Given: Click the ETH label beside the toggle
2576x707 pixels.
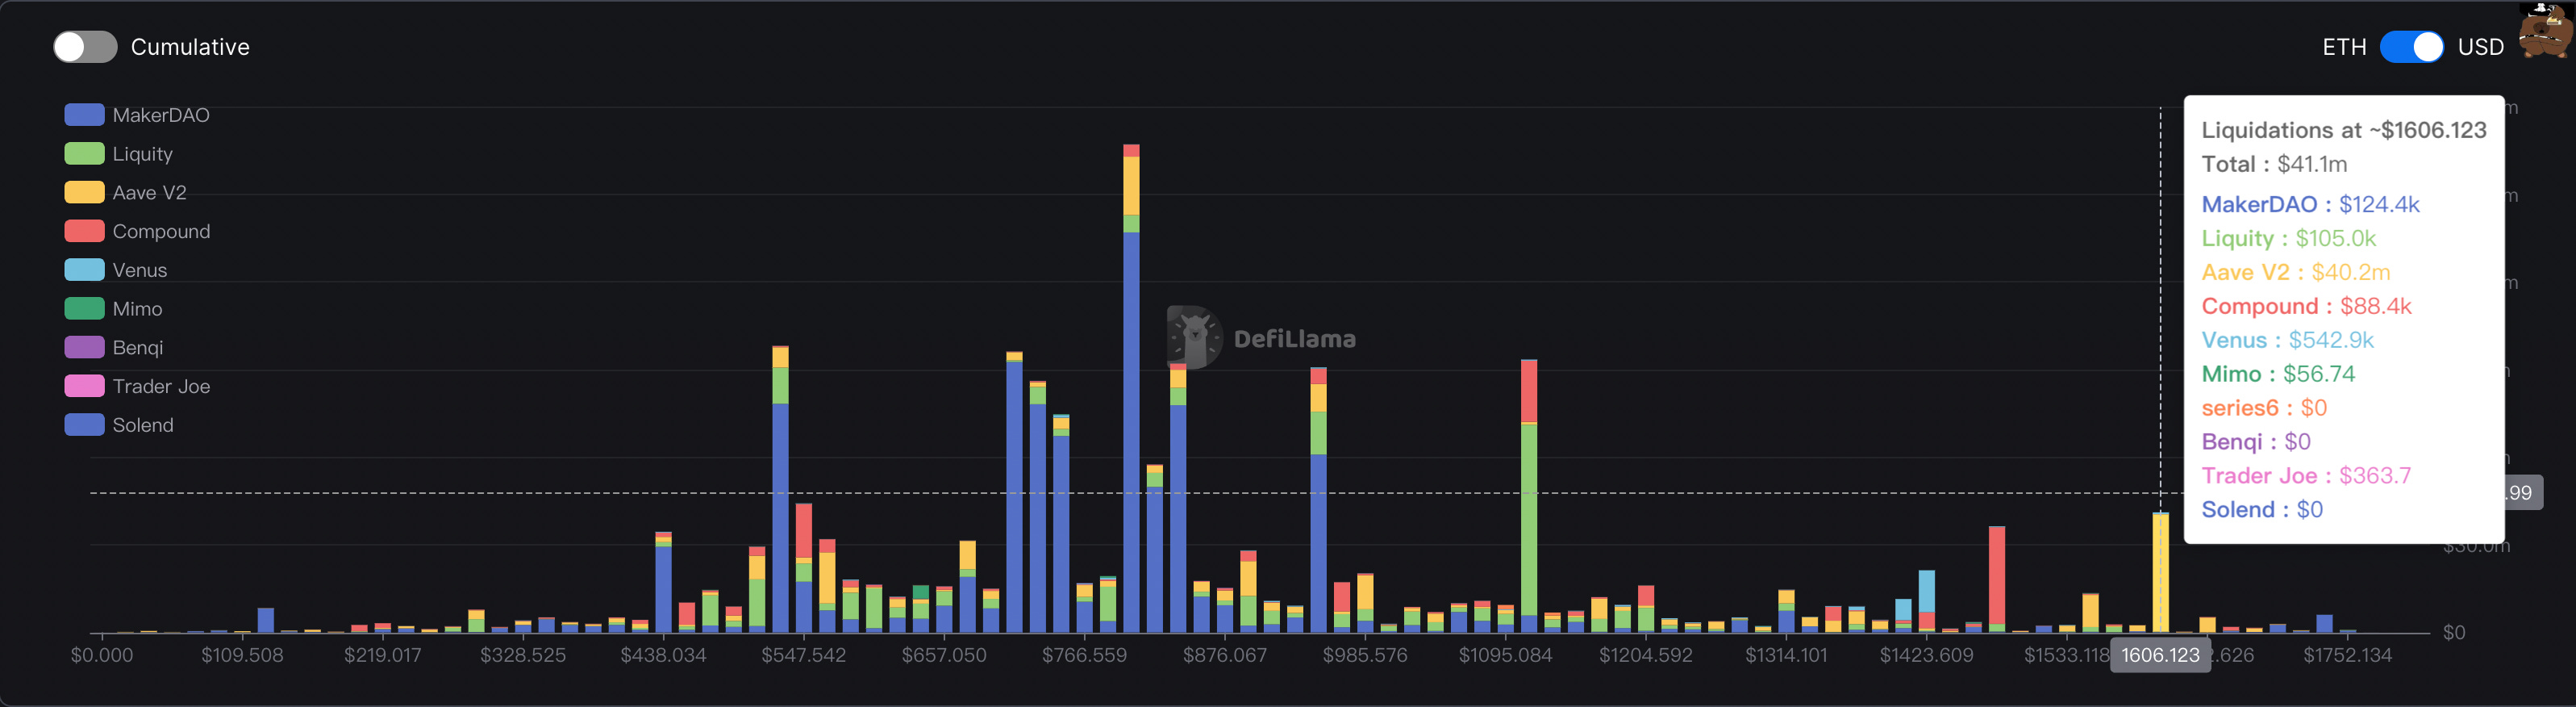Looking at the screenshot, I should click(2344, 47).
